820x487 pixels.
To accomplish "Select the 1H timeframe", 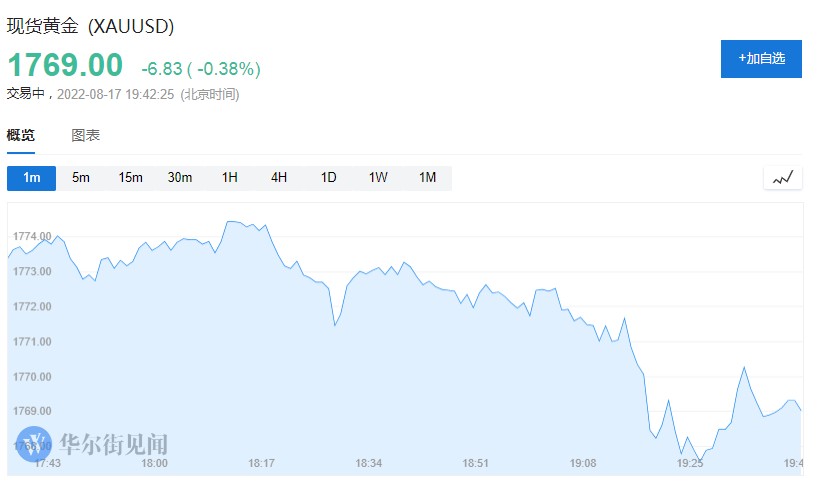I will tap(230, 178).
